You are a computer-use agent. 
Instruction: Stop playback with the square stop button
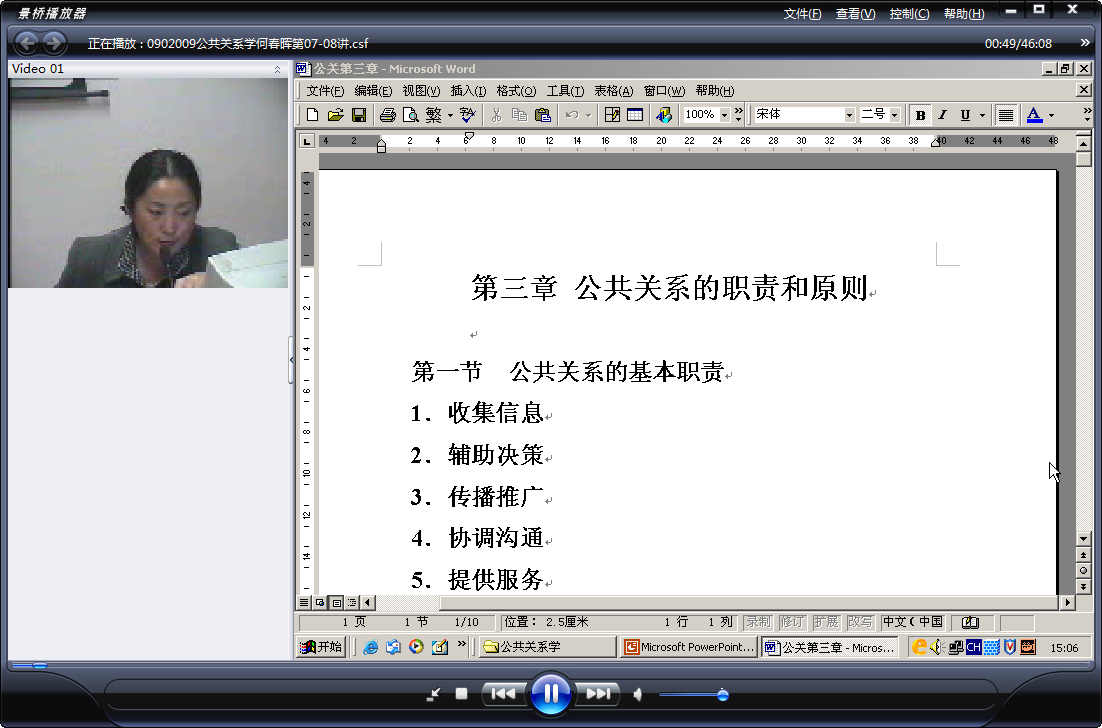(461, 694)
